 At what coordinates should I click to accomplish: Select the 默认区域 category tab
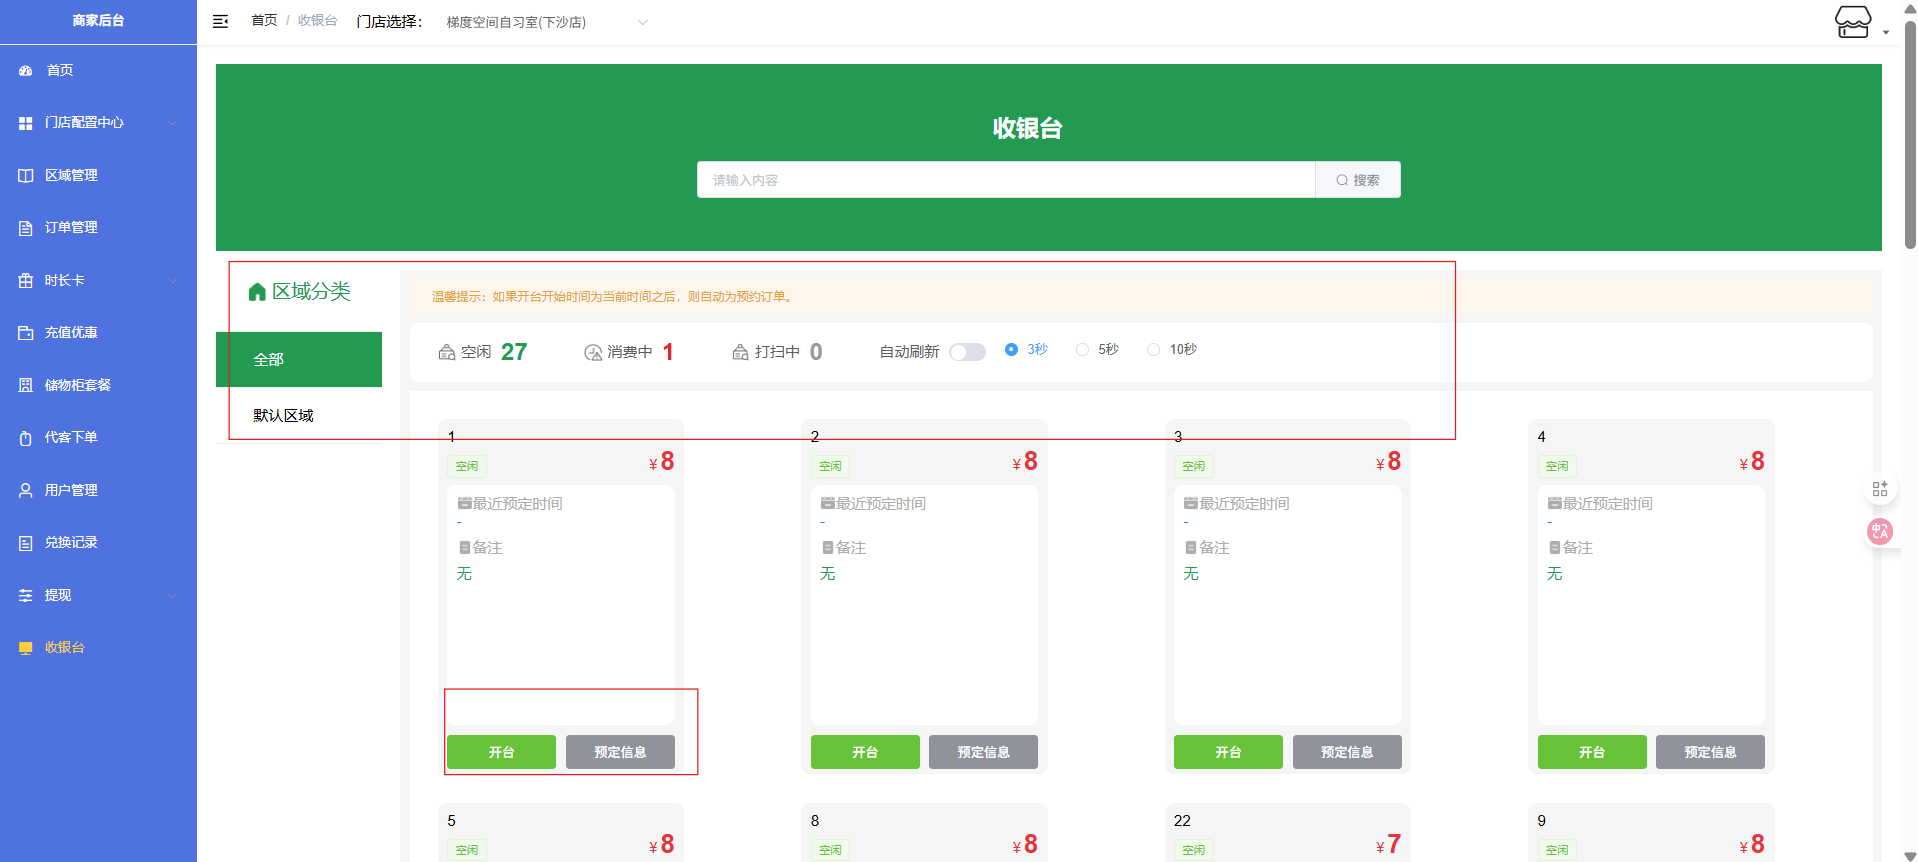299,415
